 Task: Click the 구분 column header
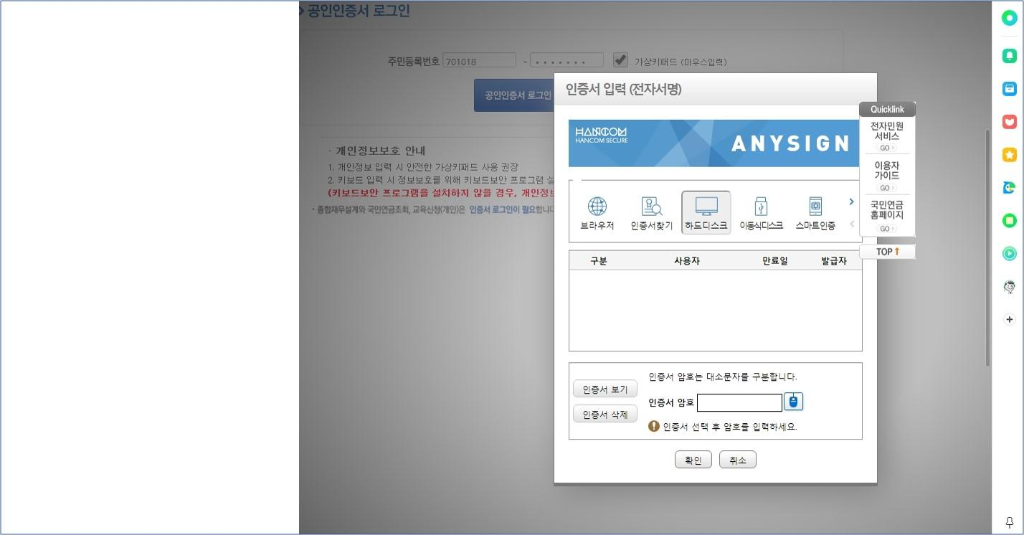[x=598, y=261]
